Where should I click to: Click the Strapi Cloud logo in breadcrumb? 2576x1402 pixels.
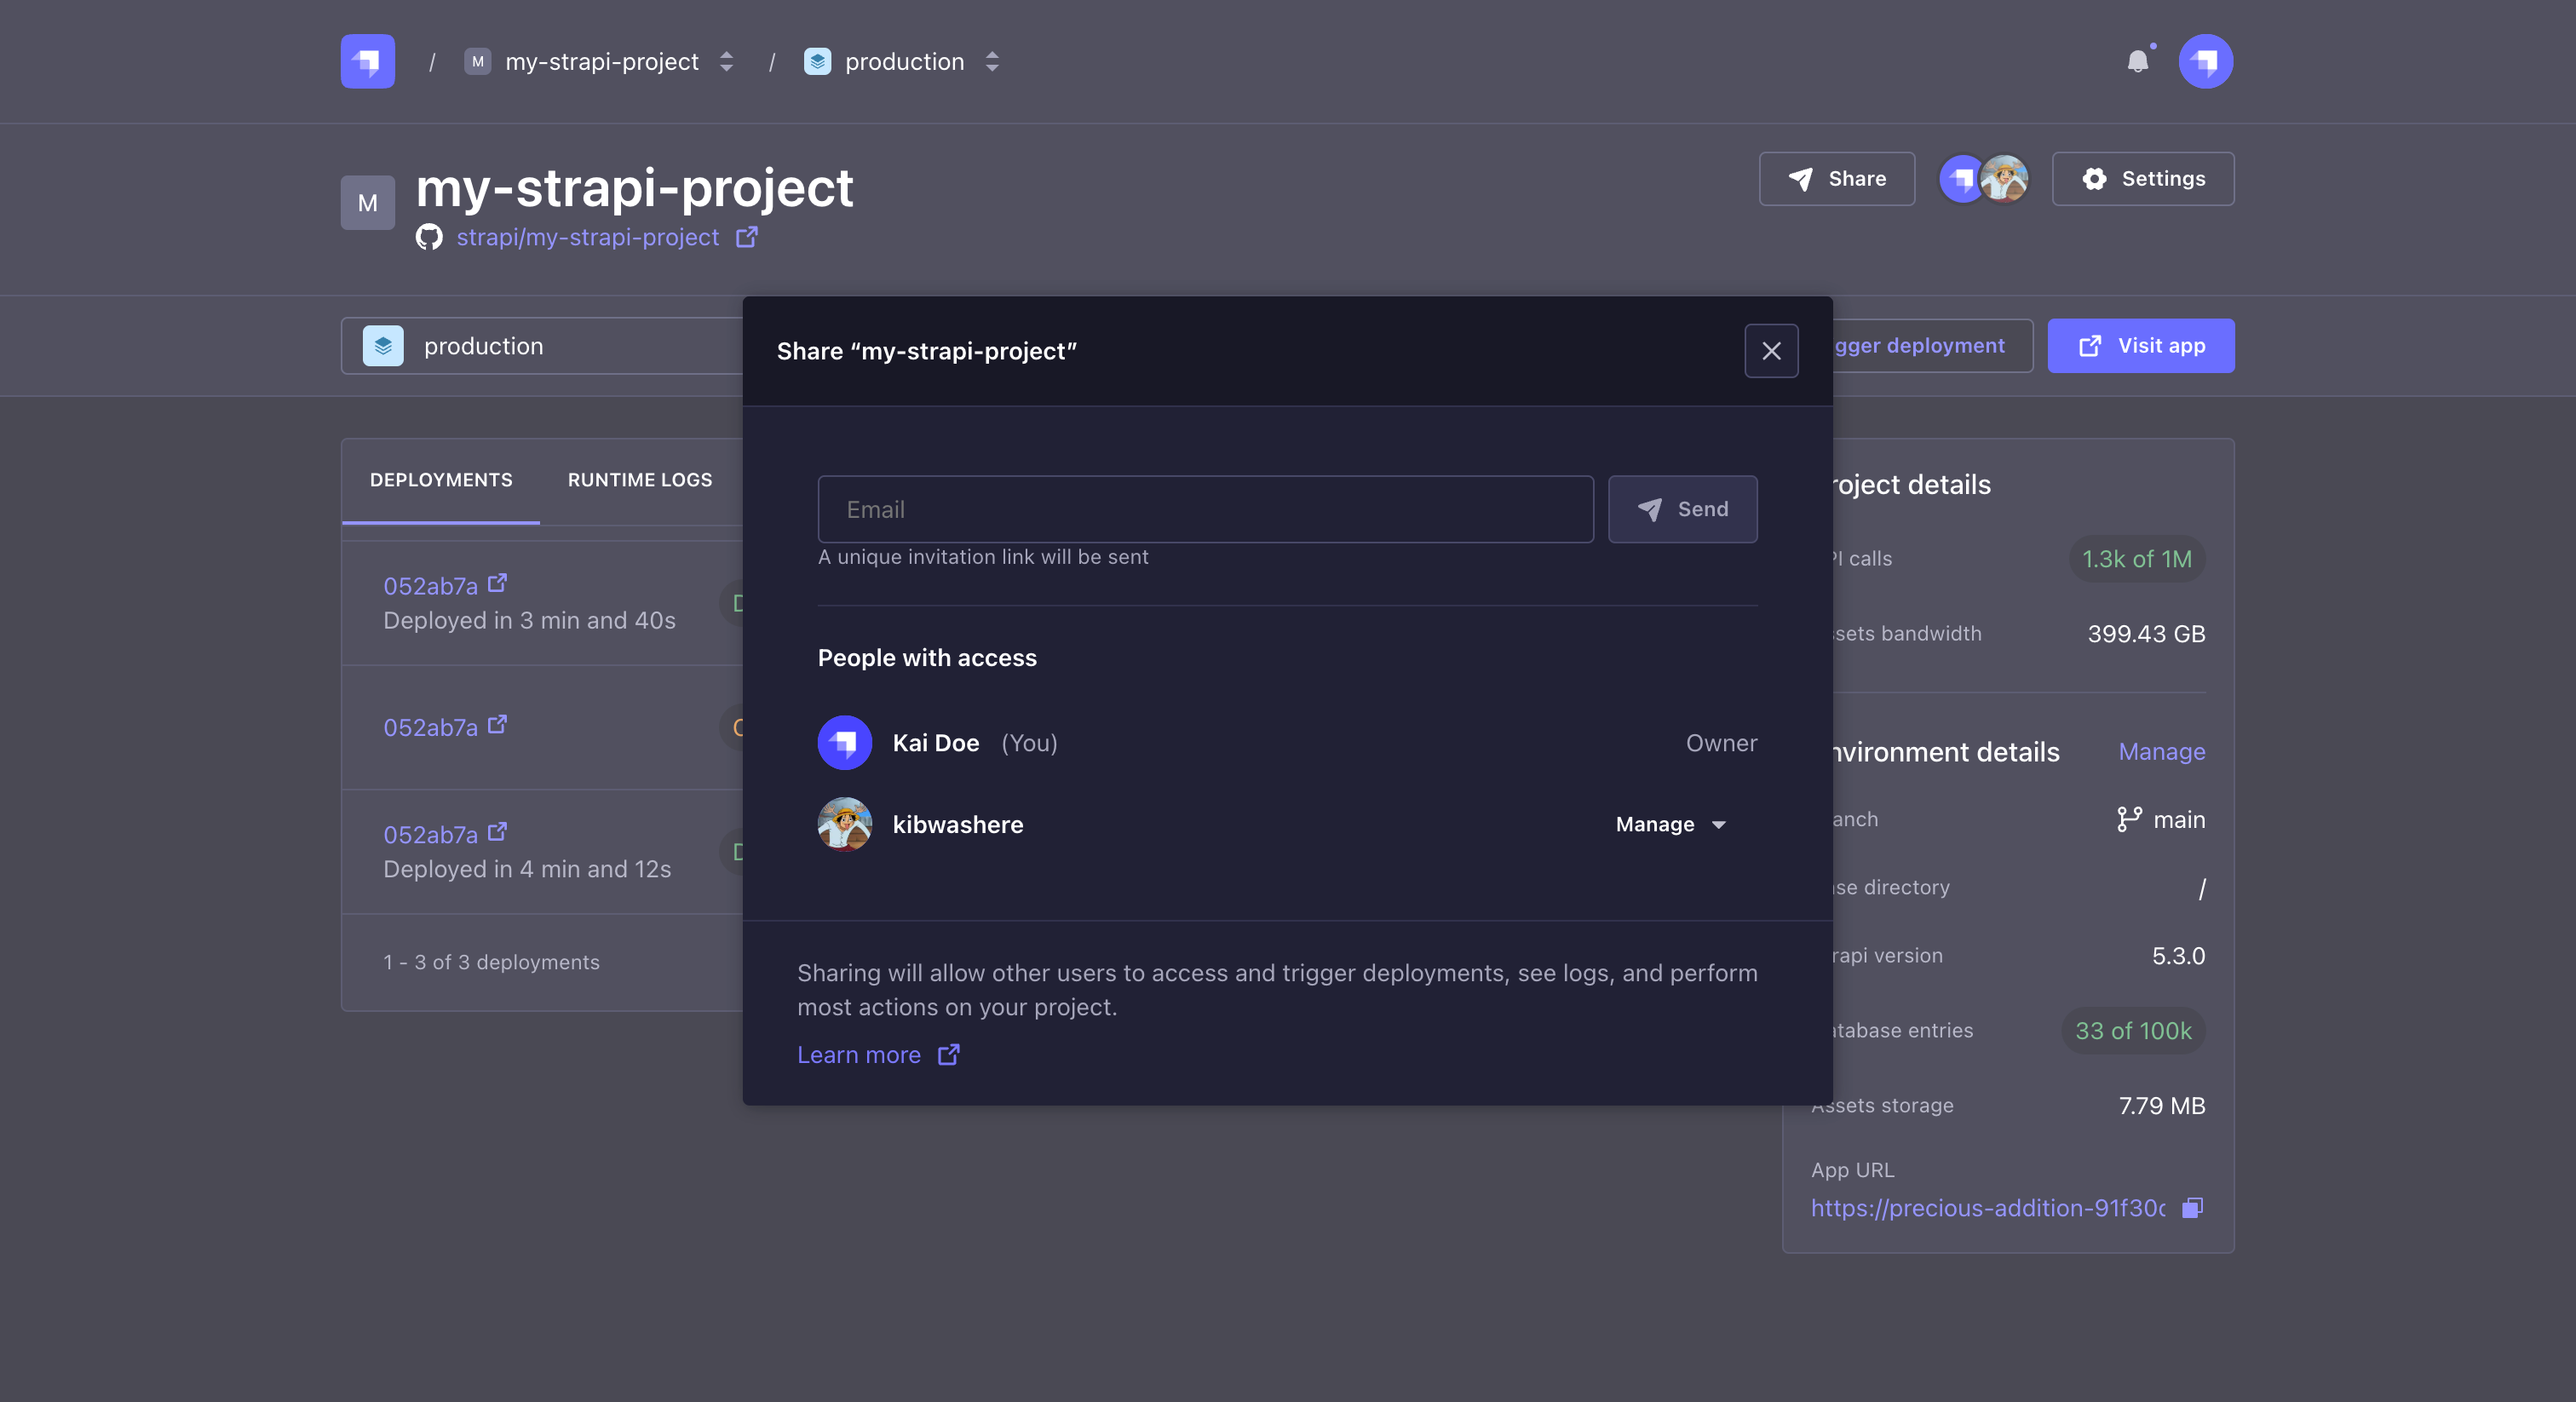(x=367, y=61)
